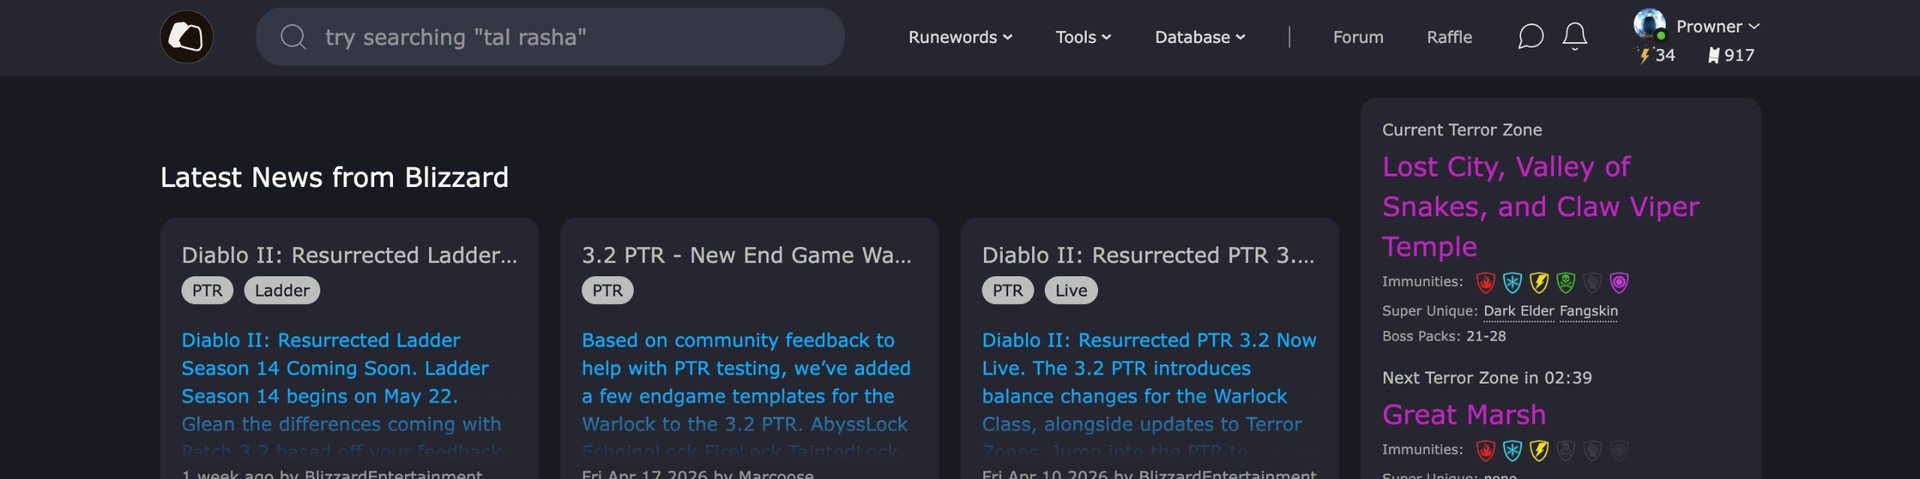Viewport: 1920px width, 479px height.
Task: Focus the "tal rasha" search field
Action: coord(550,37)
